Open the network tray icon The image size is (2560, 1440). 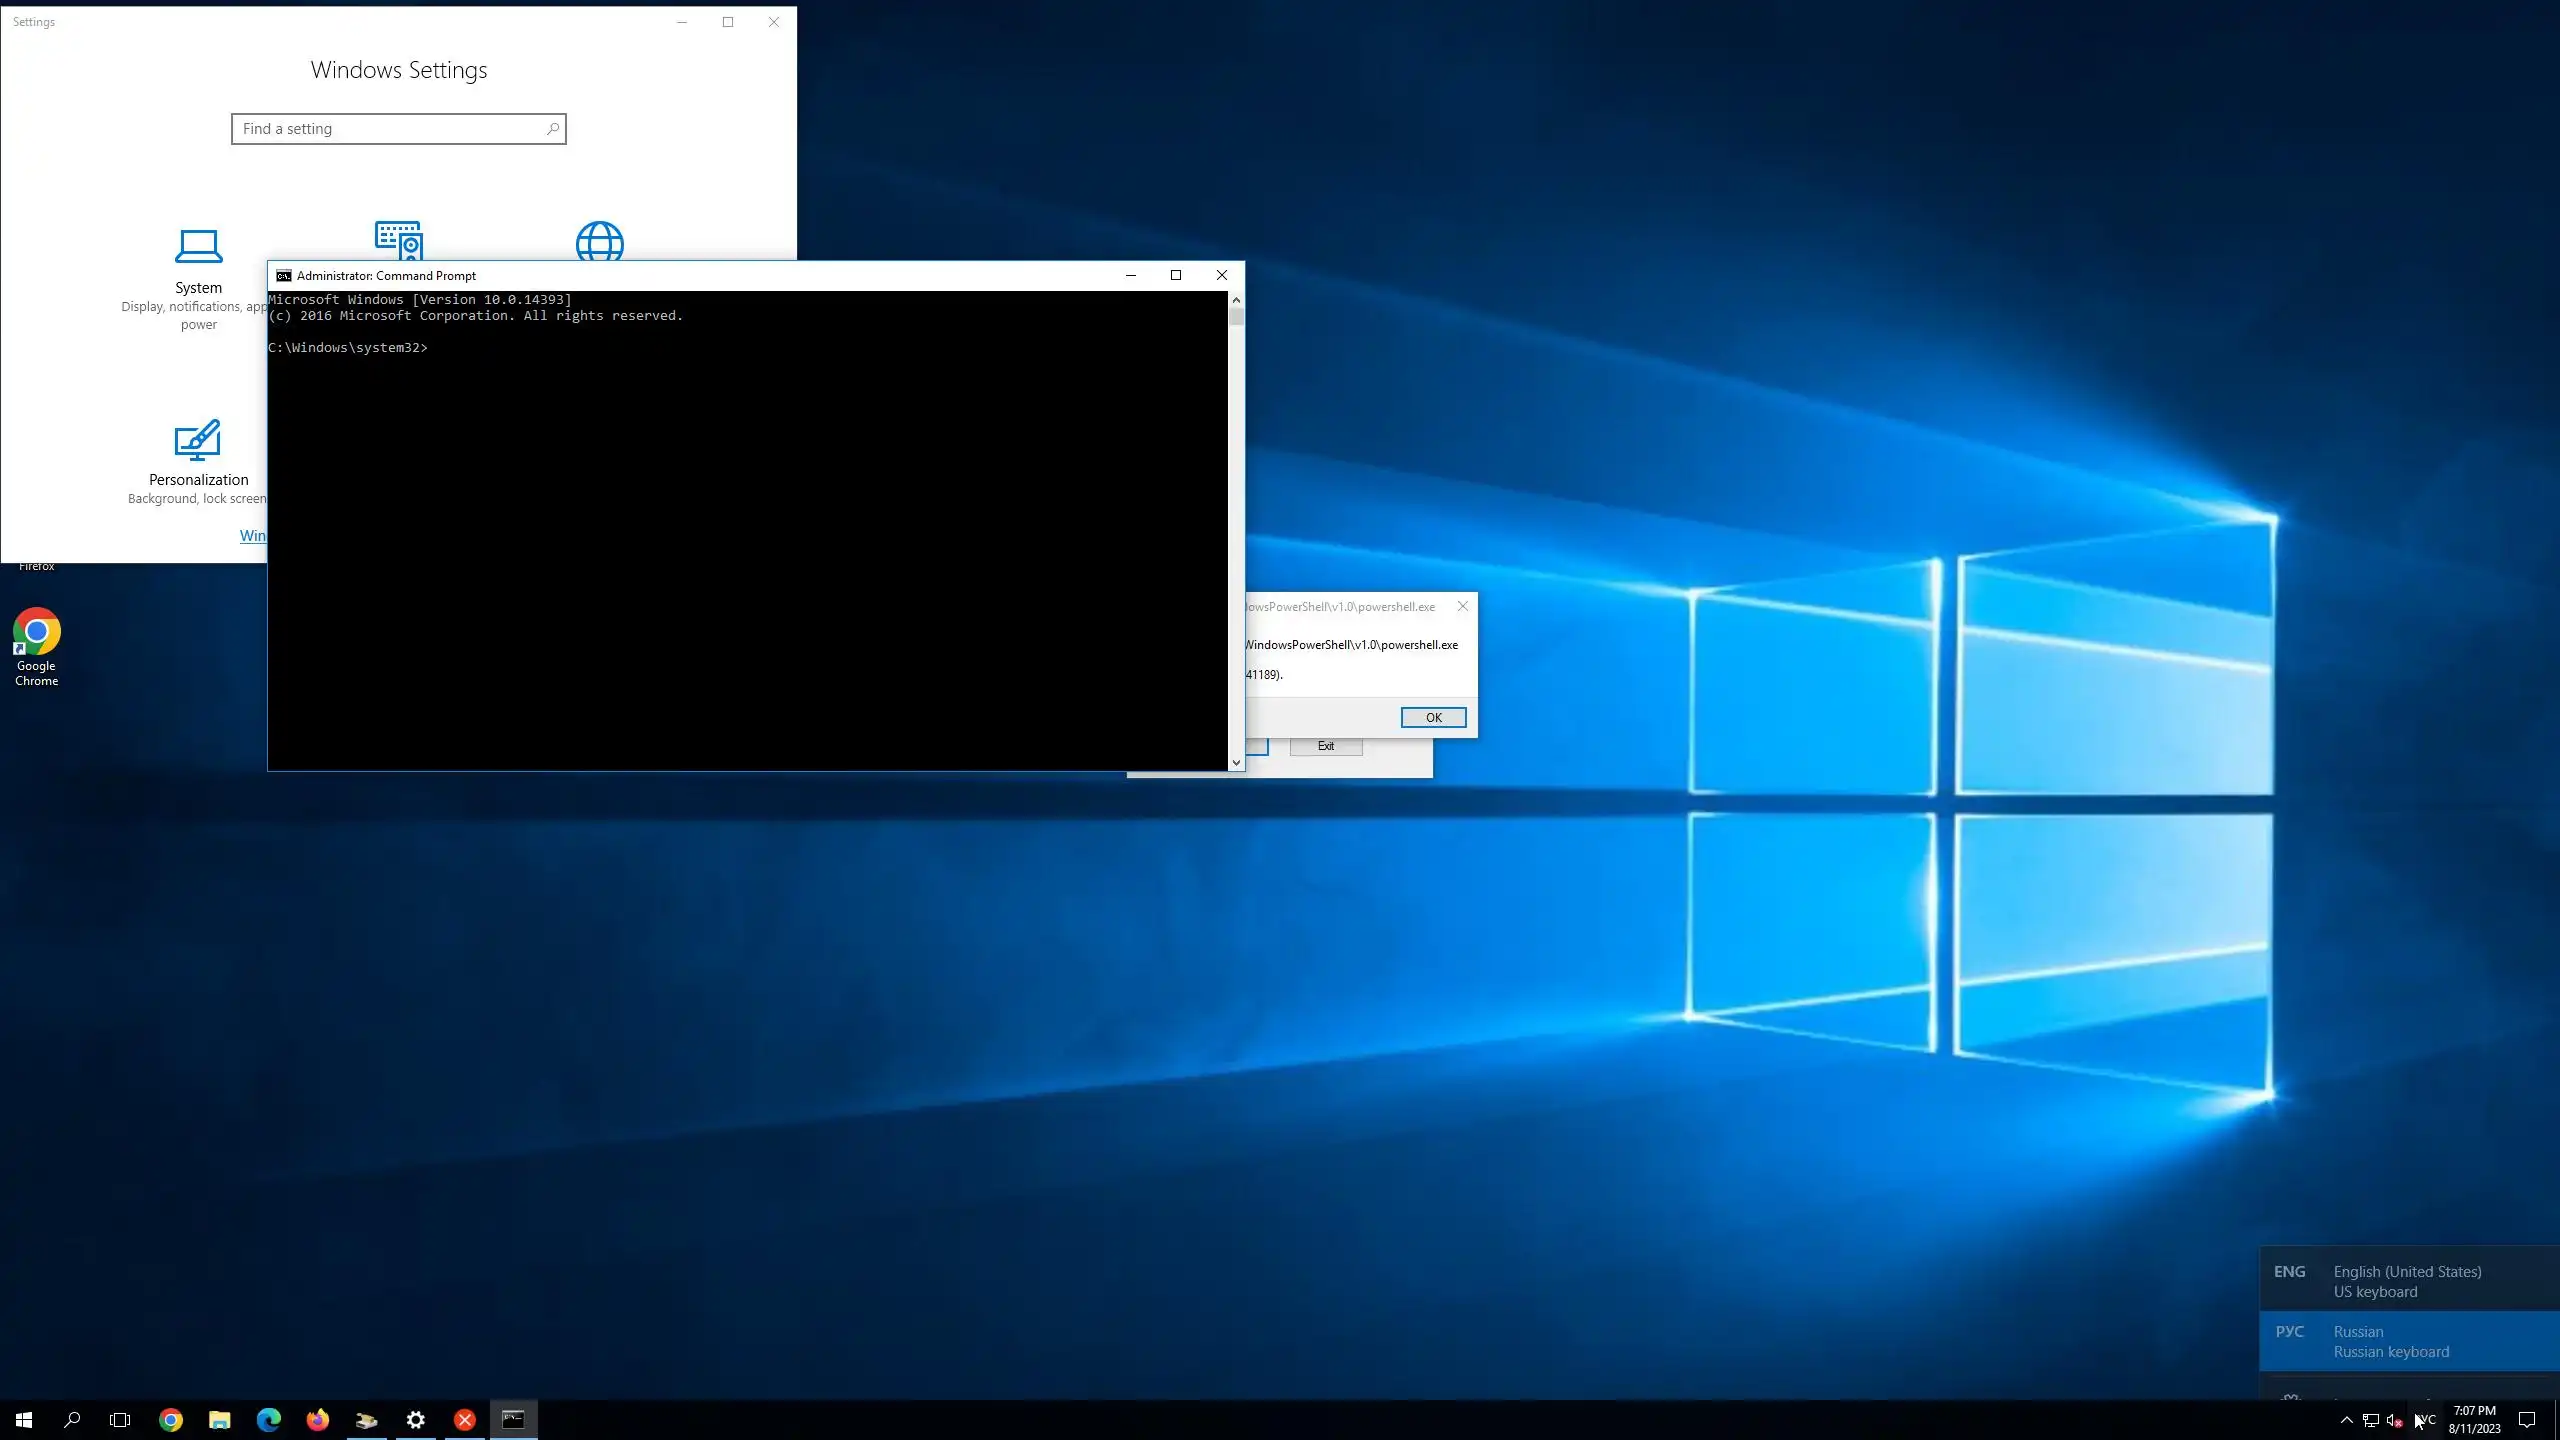pos(2370,1420)
